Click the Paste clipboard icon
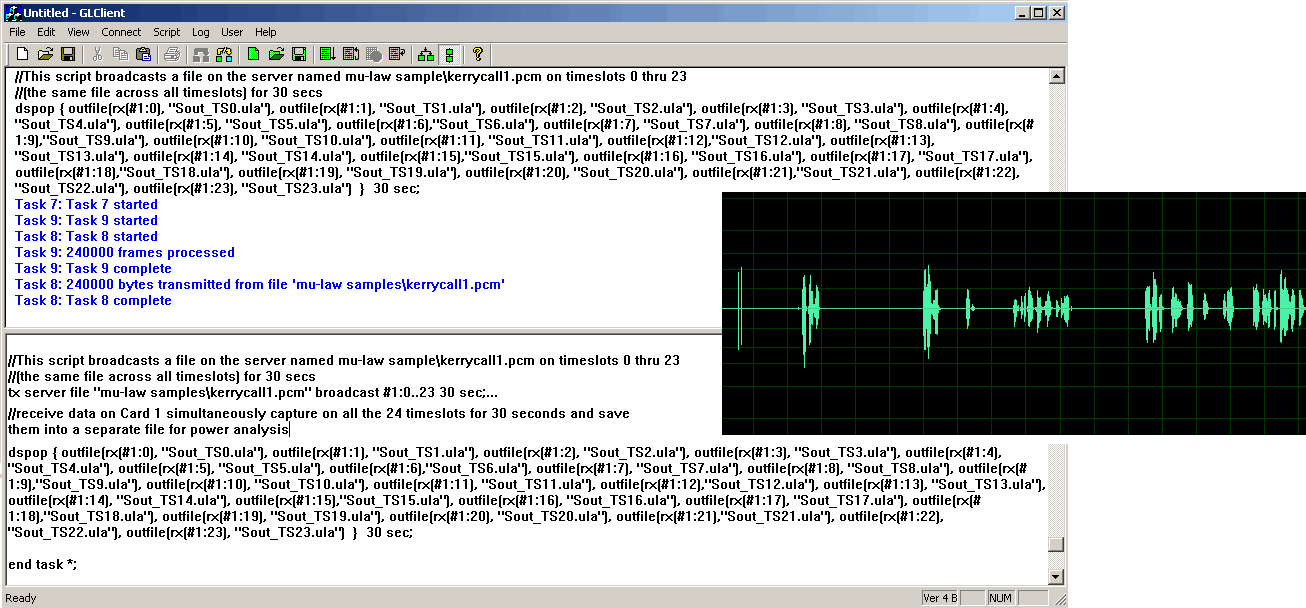Image resolution: width=1306 pixels, height=608 pixels. tap(144, 53)
